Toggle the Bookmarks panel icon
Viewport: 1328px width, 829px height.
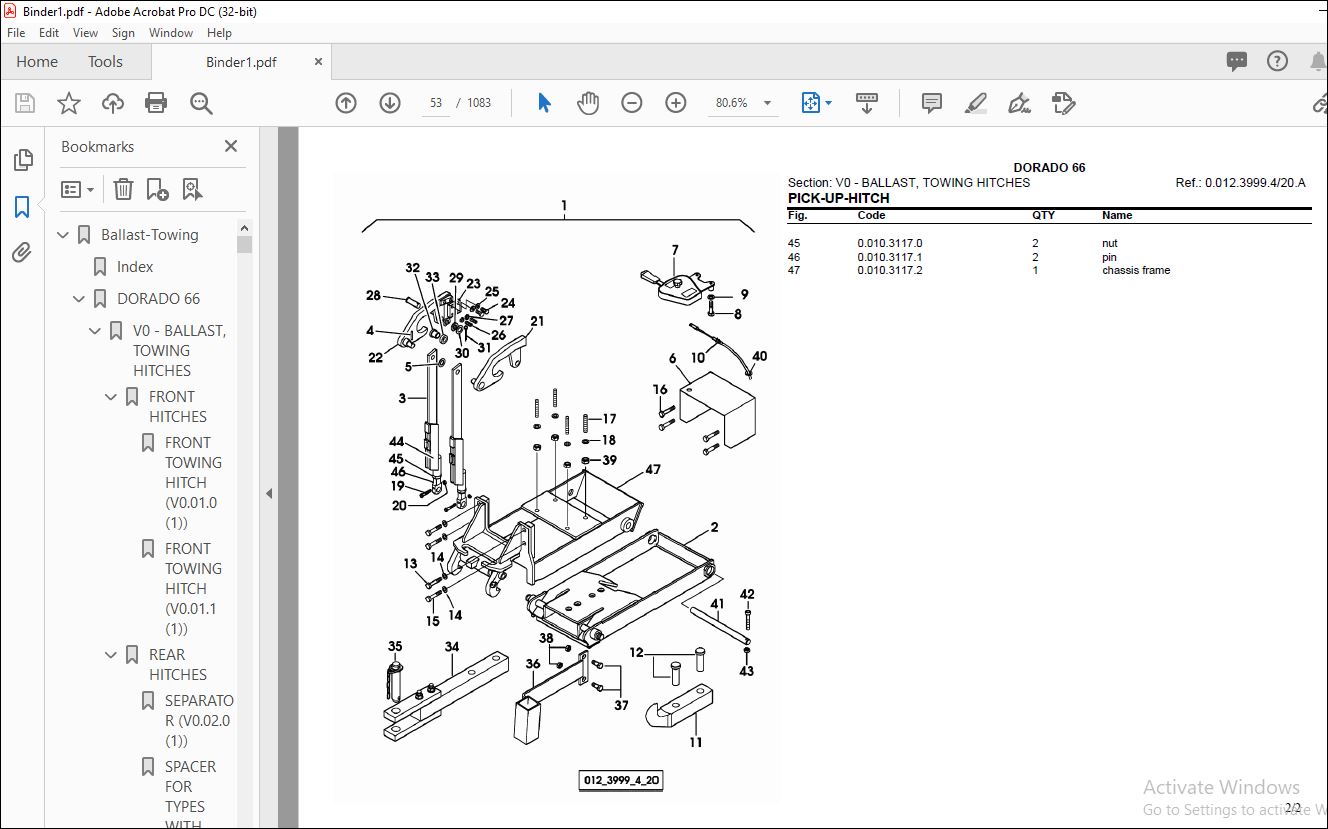point(22,207)
